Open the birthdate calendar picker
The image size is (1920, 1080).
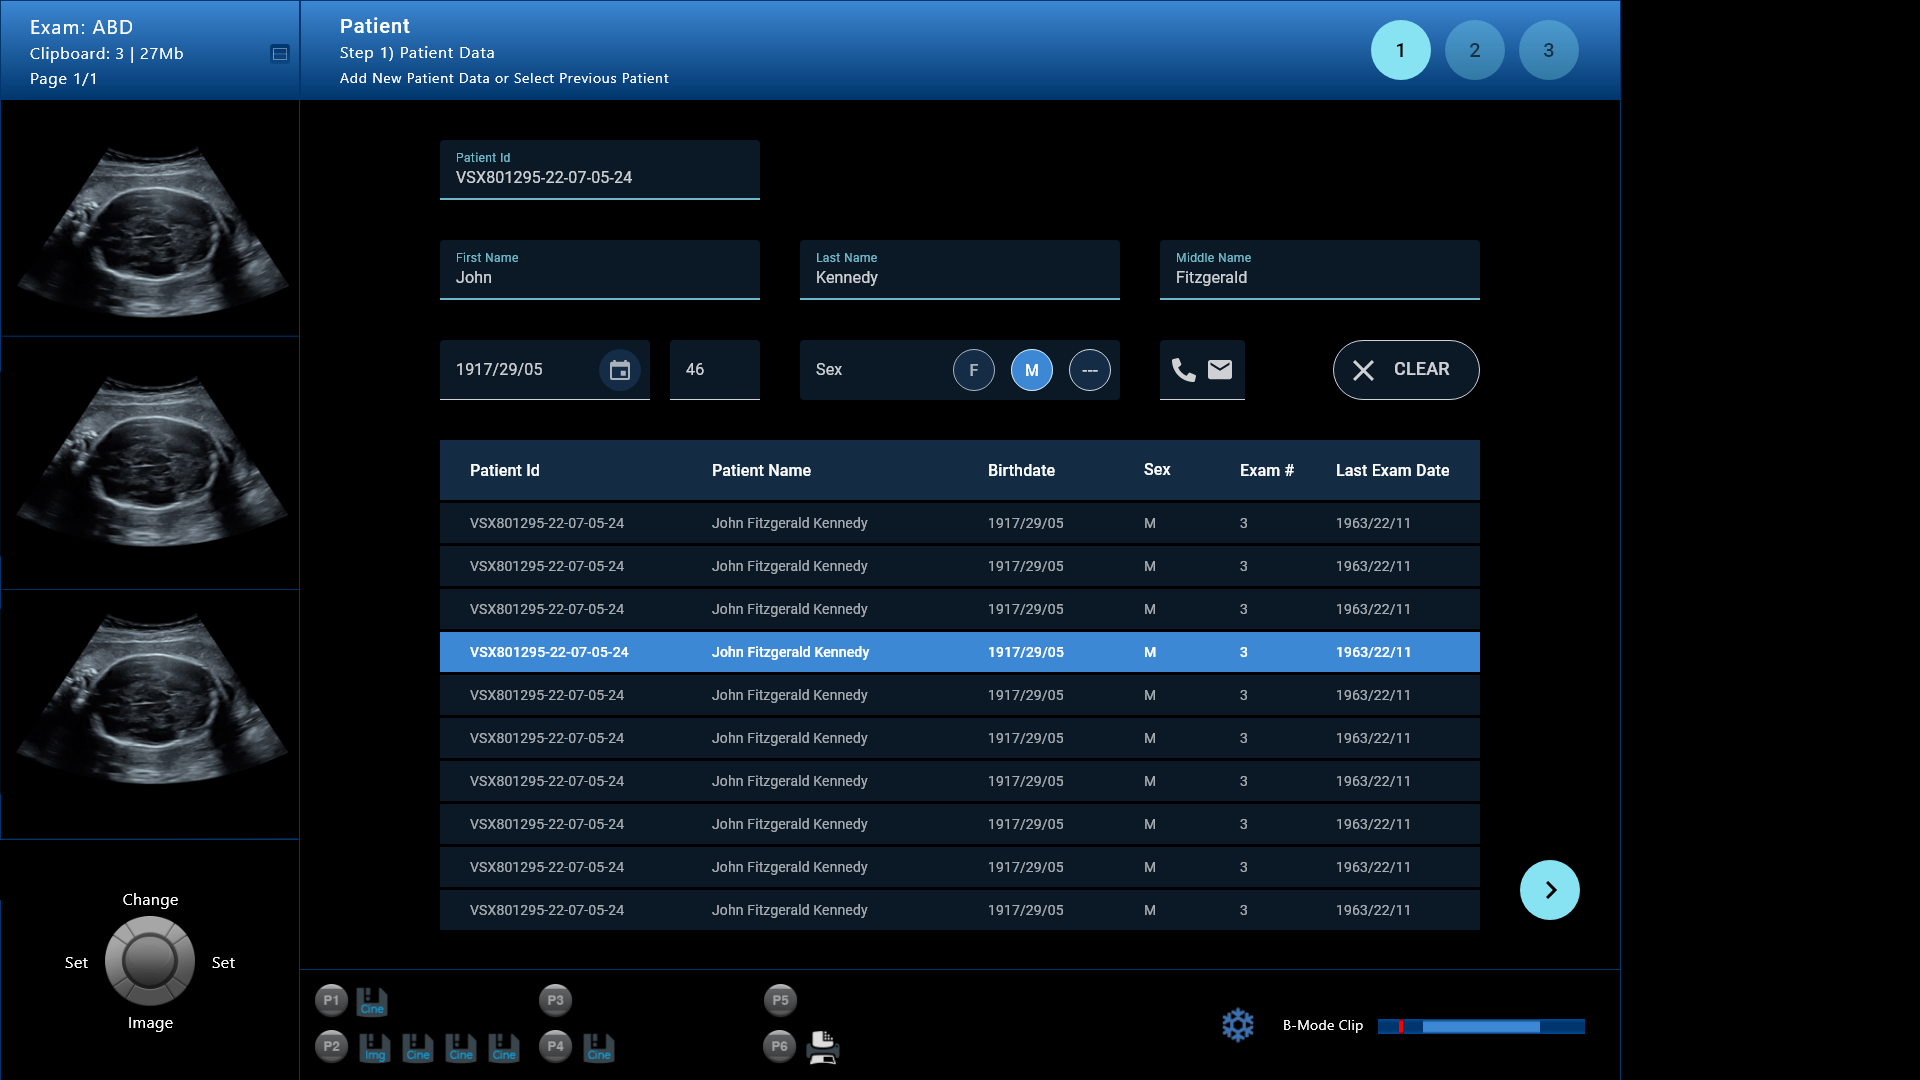[619, 370]
